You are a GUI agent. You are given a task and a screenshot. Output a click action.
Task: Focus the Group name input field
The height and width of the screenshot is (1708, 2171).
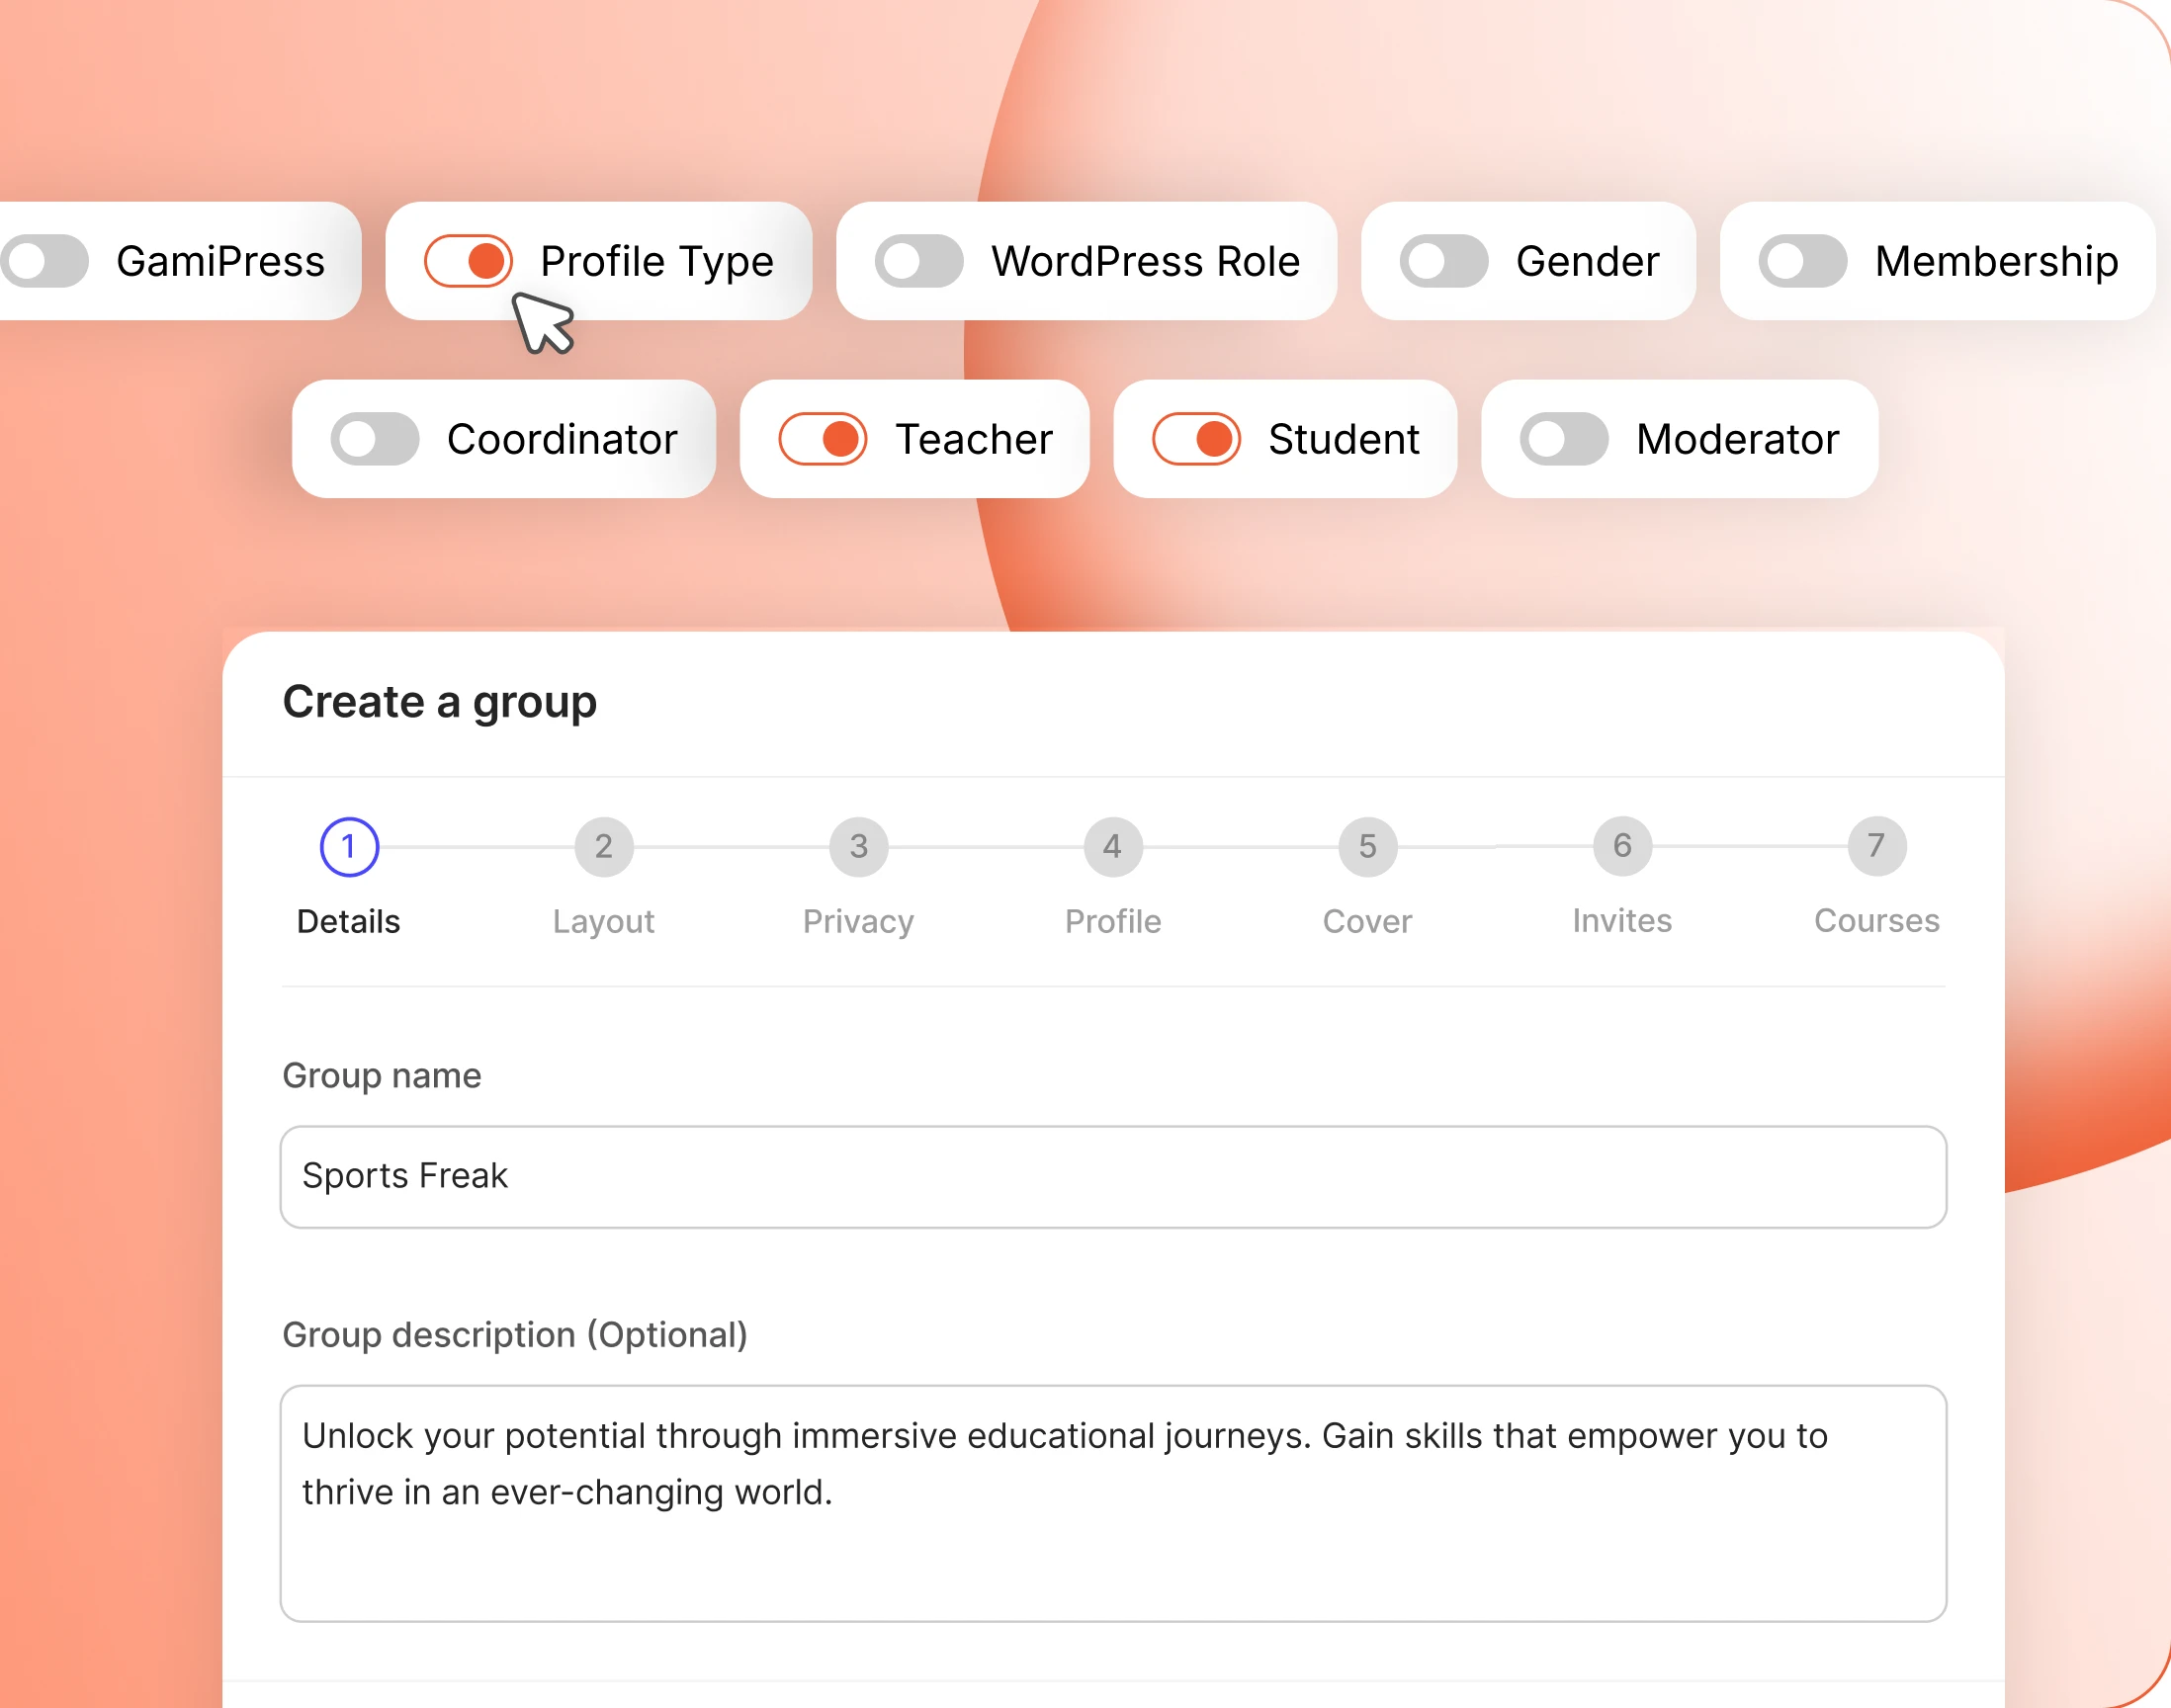[x=1113, y=1177]
